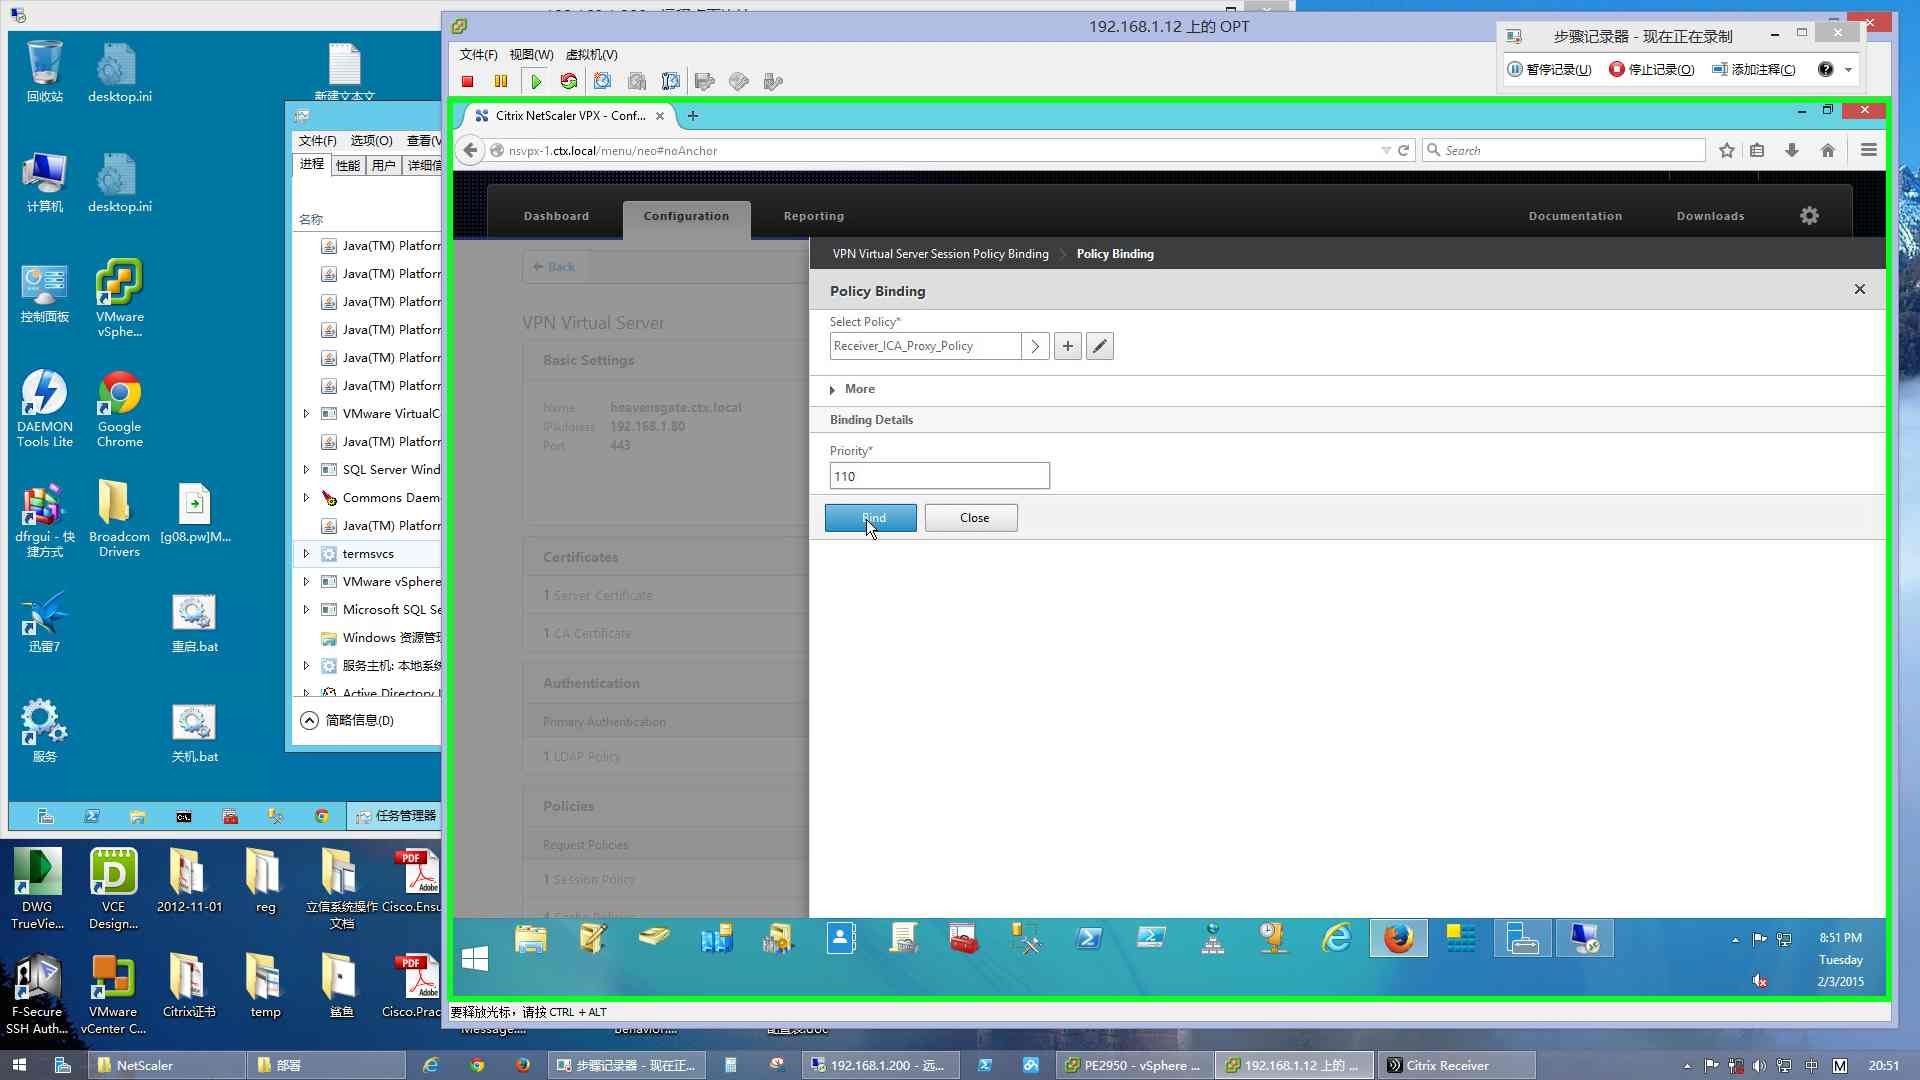Open Task Manager 选项(O) menu
Viewport: 1920px width, 1080px height.
tap(371, 141)
